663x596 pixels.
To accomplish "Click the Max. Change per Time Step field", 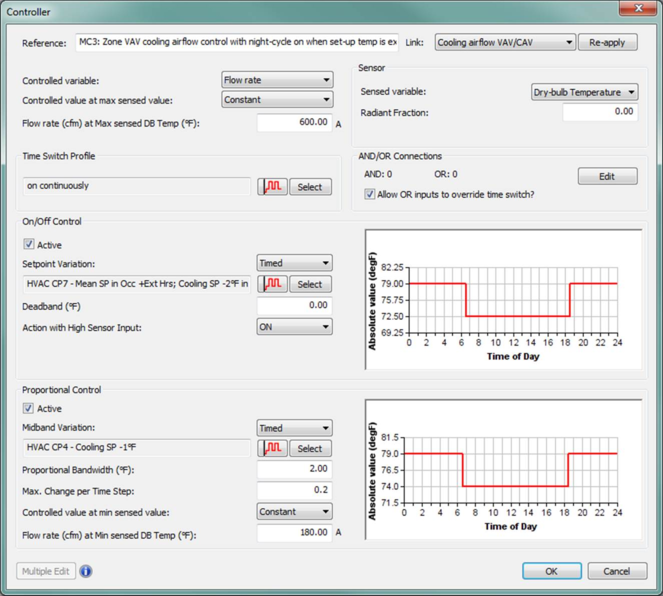I will (x=295, y=490).
